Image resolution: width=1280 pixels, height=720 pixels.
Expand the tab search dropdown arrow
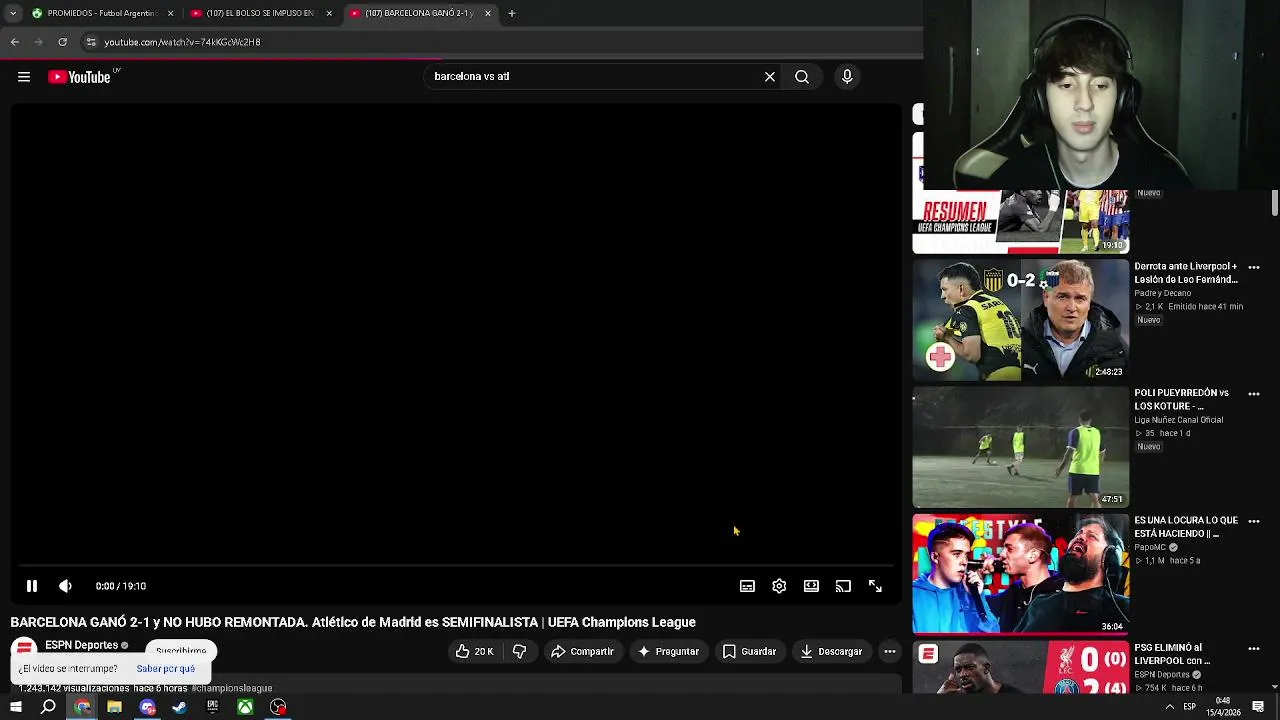pos(13,13)
